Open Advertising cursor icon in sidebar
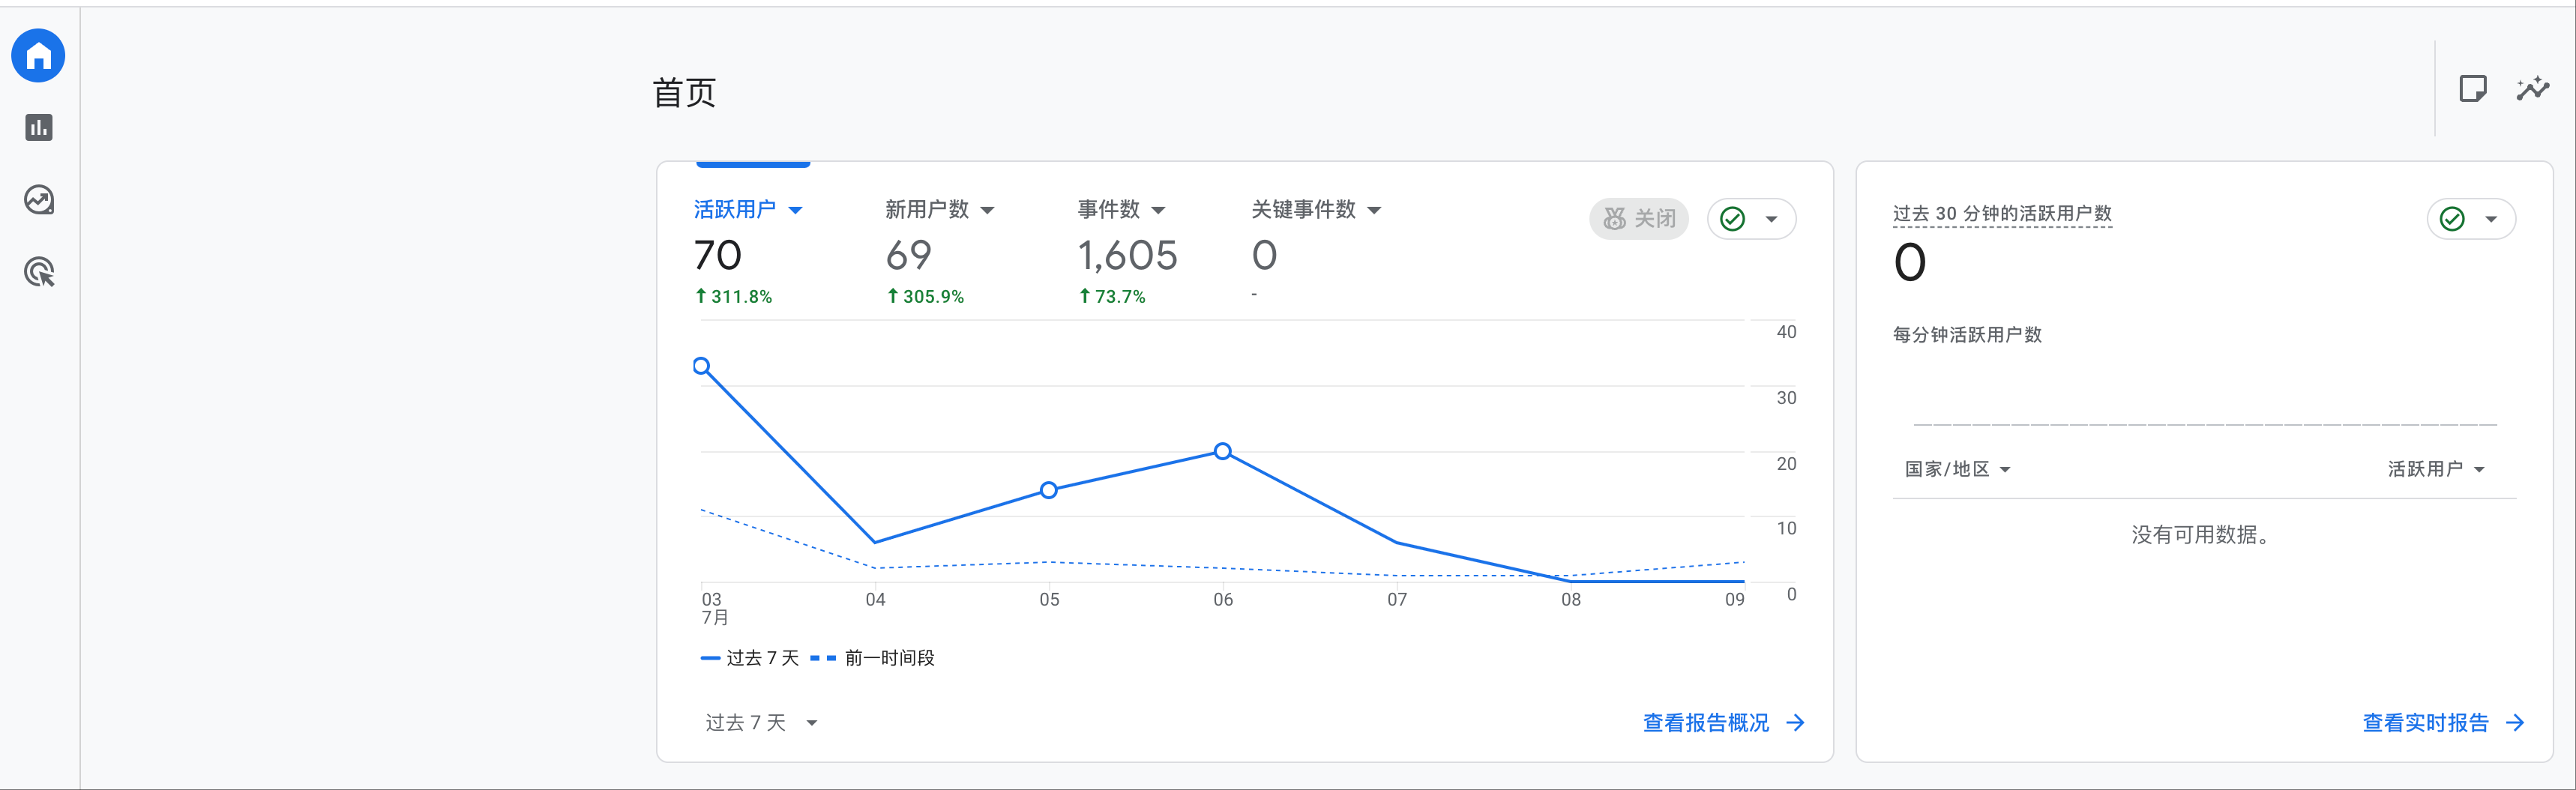The image size is (2576, 790). (39, 272)
